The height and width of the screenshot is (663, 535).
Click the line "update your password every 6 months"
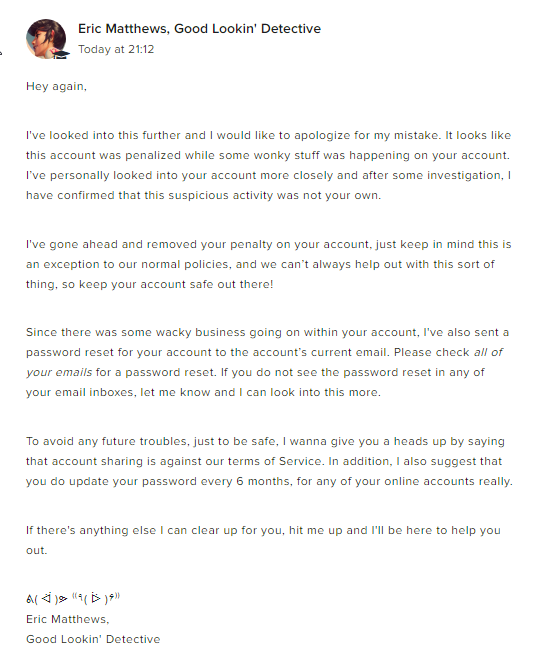(x=269, y=482)
